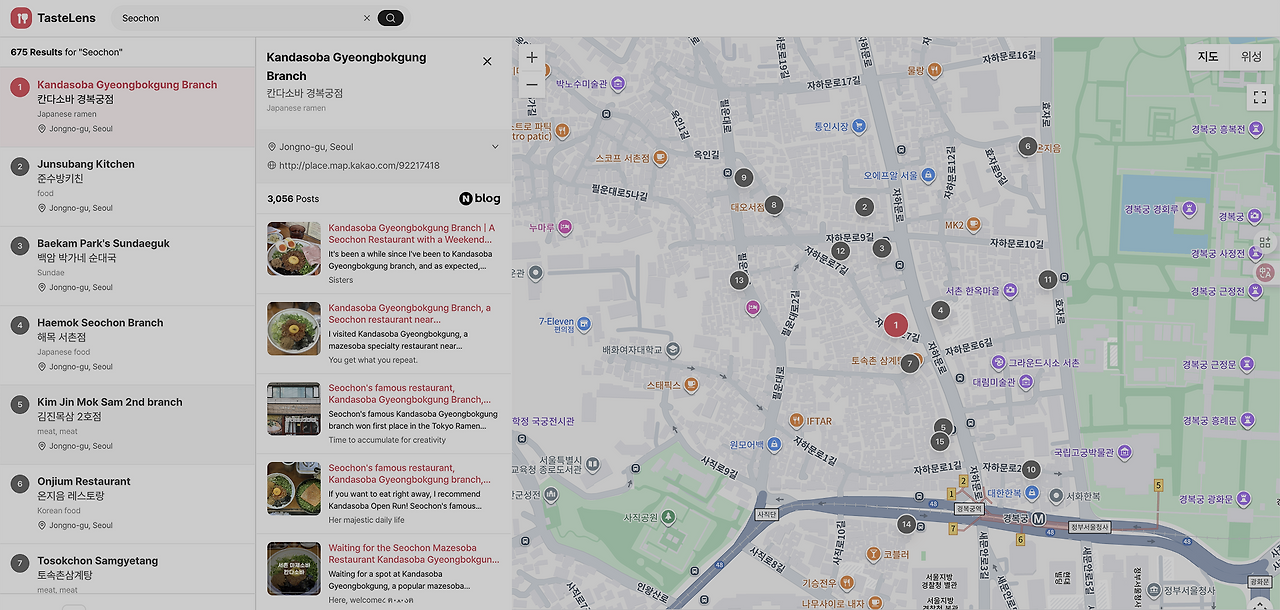Select map marker number 11
This screenshot has width=1280, height=610.
tap(1047, 280)
